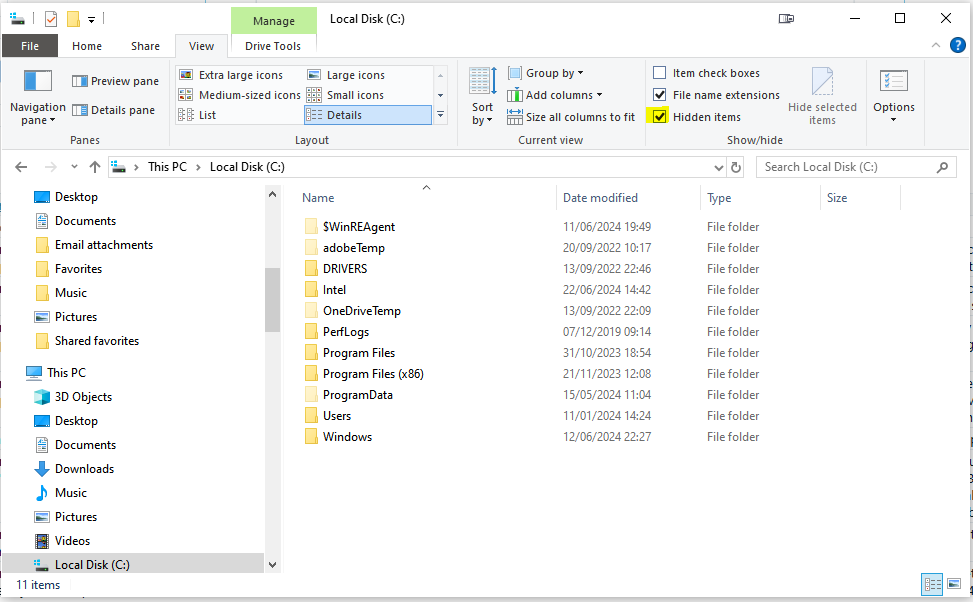Click the refresh button in address bar
This screenshot has height=602, width=973.
736,166
